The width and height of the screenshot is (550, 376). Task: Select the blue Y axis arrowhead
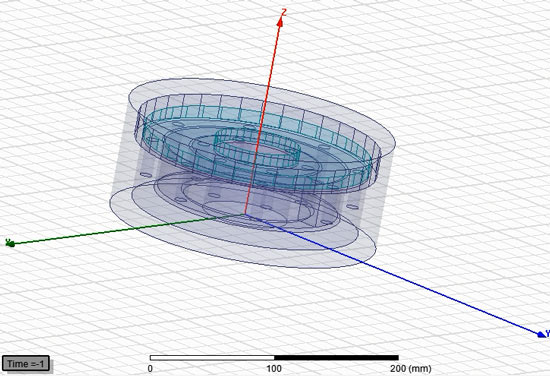pos(542,335)
